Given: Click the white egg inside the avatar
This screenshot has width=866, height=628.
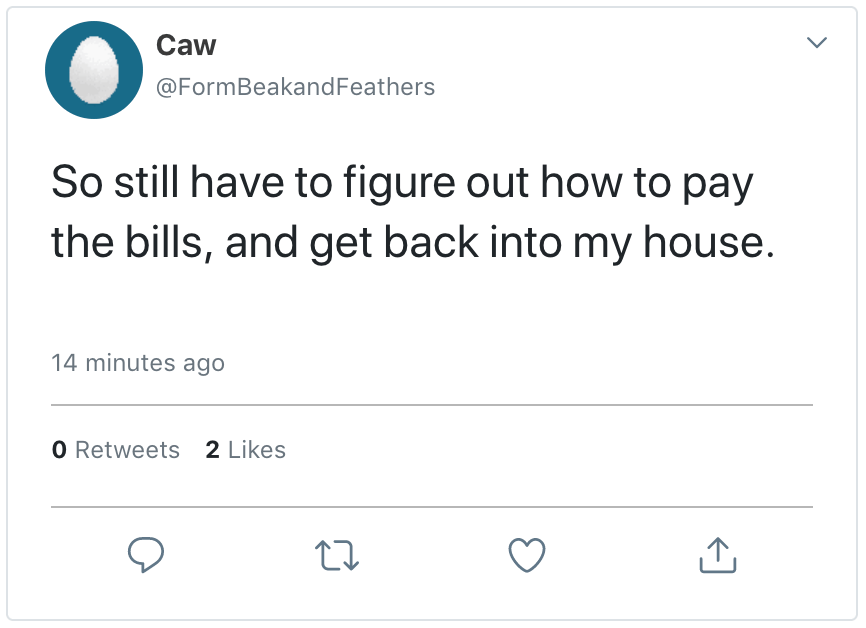Looking at the screenshot, I should 94,72.
